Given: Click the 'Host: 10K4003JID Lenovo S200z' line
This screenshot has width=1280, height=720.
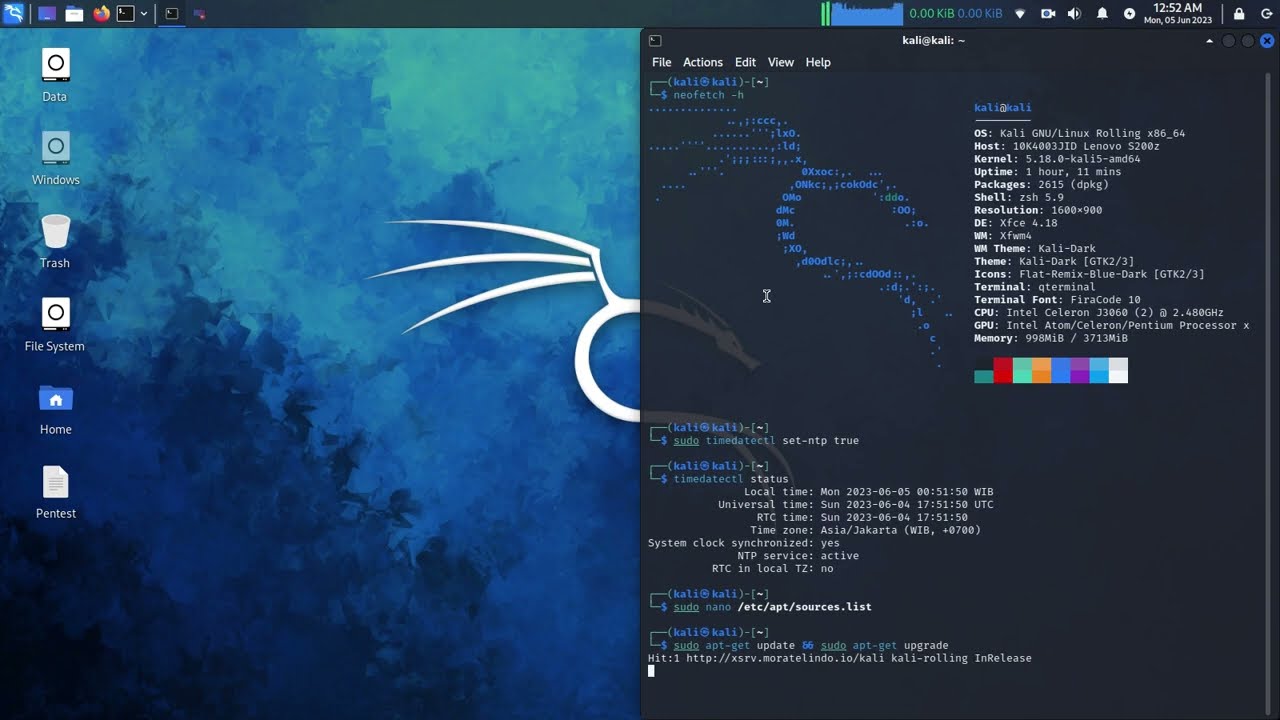Looking at the screenshot, I should (x=1067, y=146).
